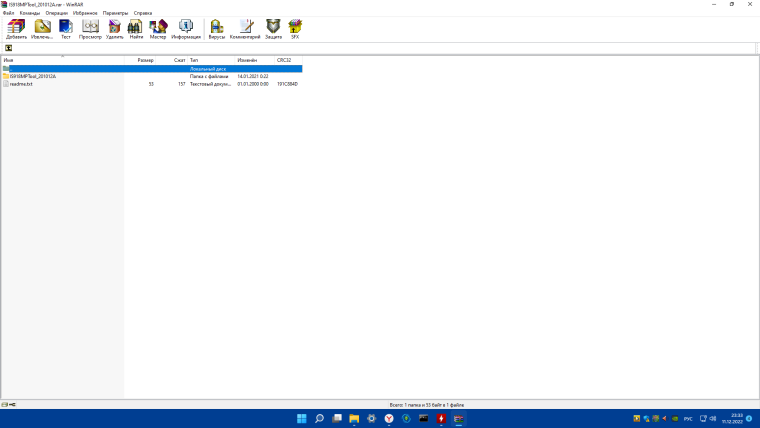
Task: Click the Извлечь (Extract) toolbar icon
Action: click(42, 28)
